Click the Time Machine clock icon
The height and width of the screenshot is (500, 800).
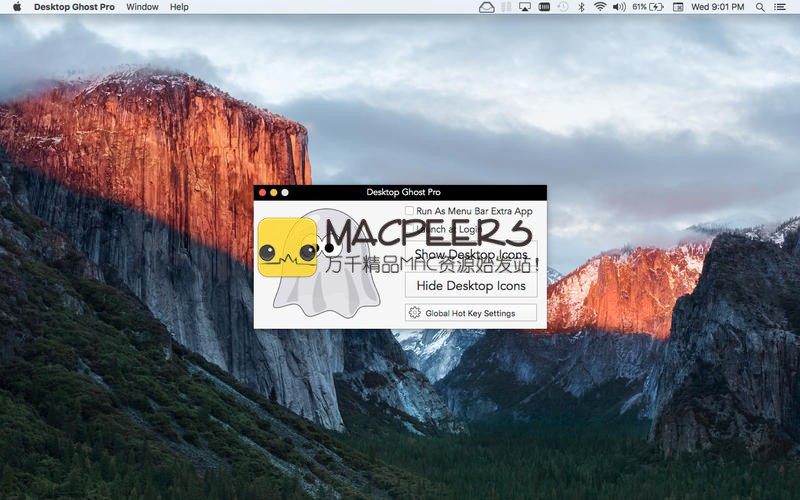(x=562, y=7)
